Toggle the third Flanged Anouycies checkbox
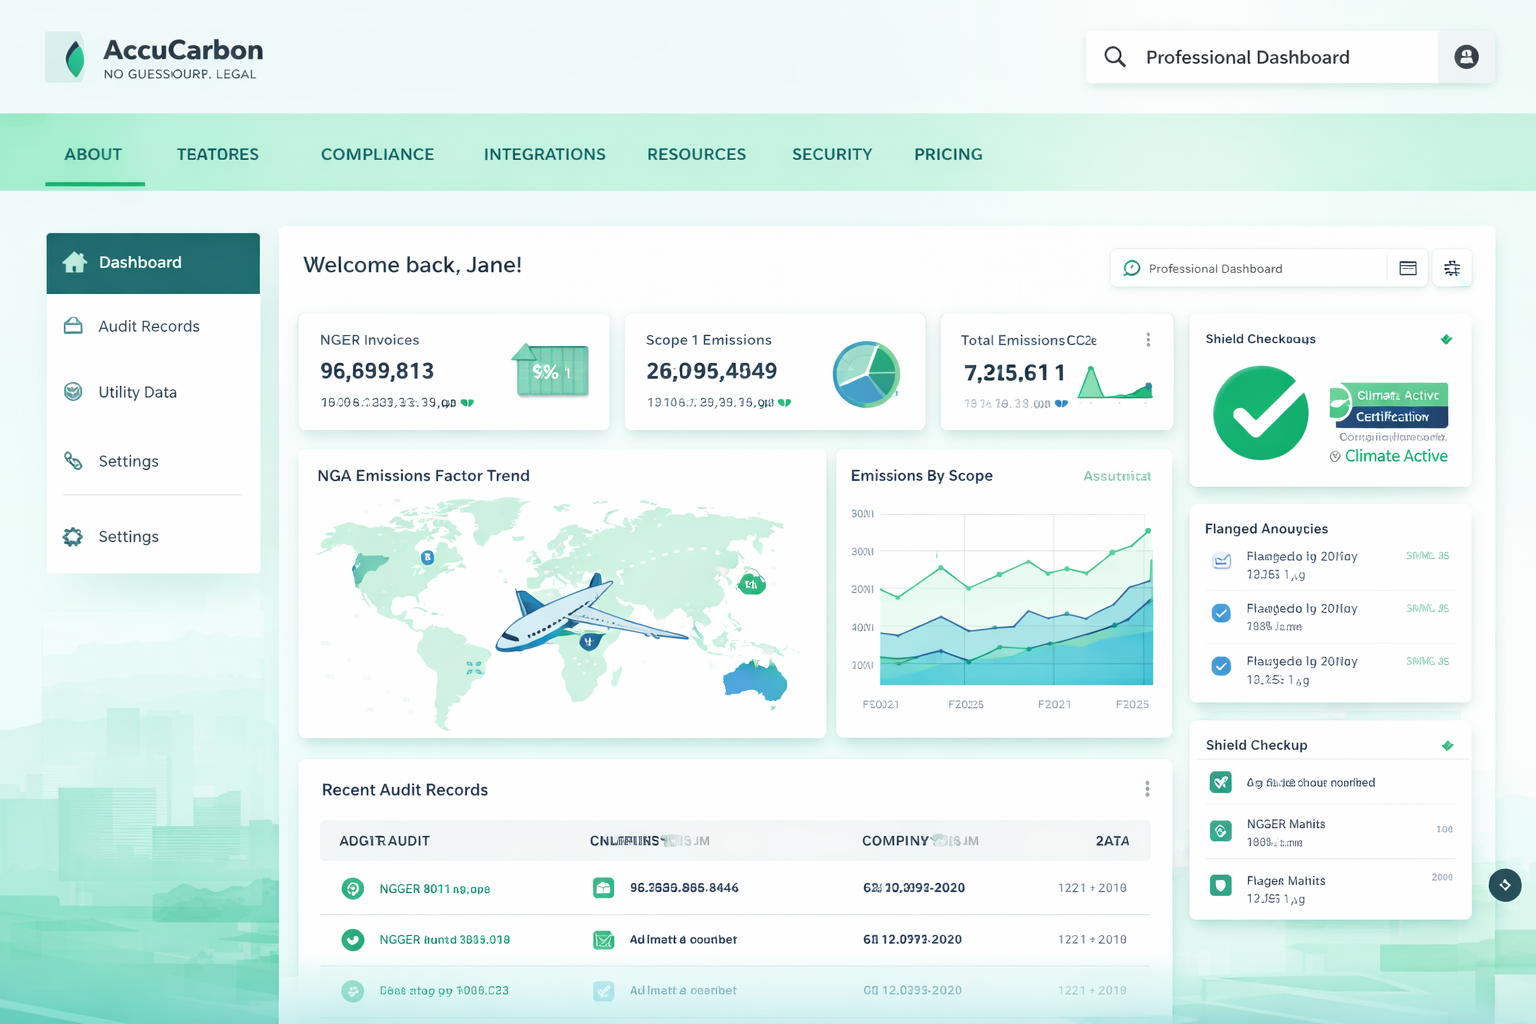Viewport: 1536px width, 1024px height. (1221, 666)
